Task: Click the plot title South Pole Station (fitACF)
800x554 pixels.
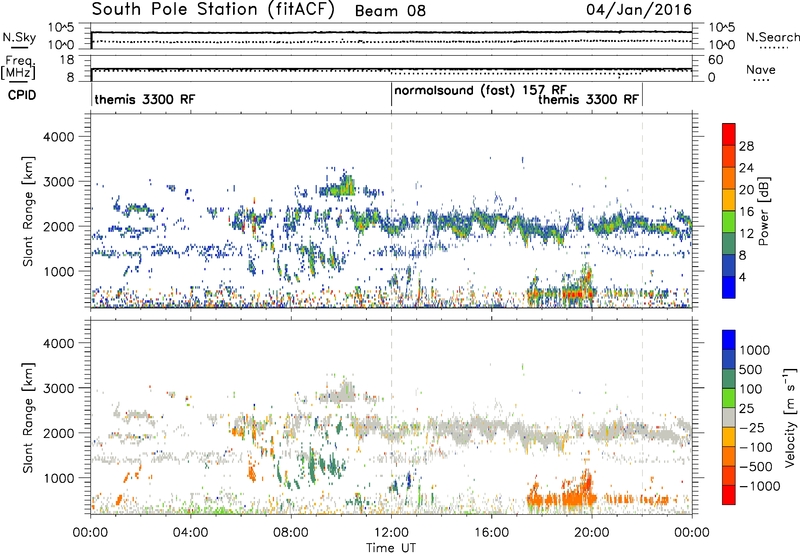Action: [213, 10]
